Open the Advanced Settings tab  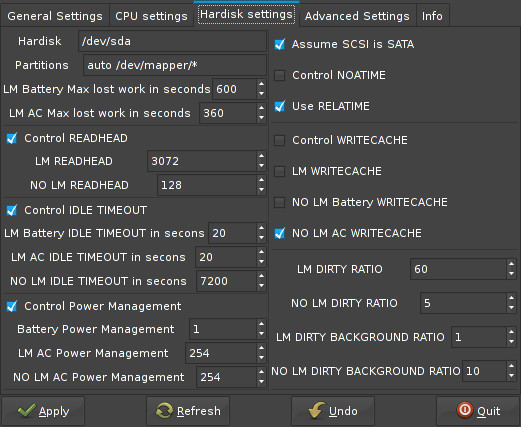tap(357, 16)
